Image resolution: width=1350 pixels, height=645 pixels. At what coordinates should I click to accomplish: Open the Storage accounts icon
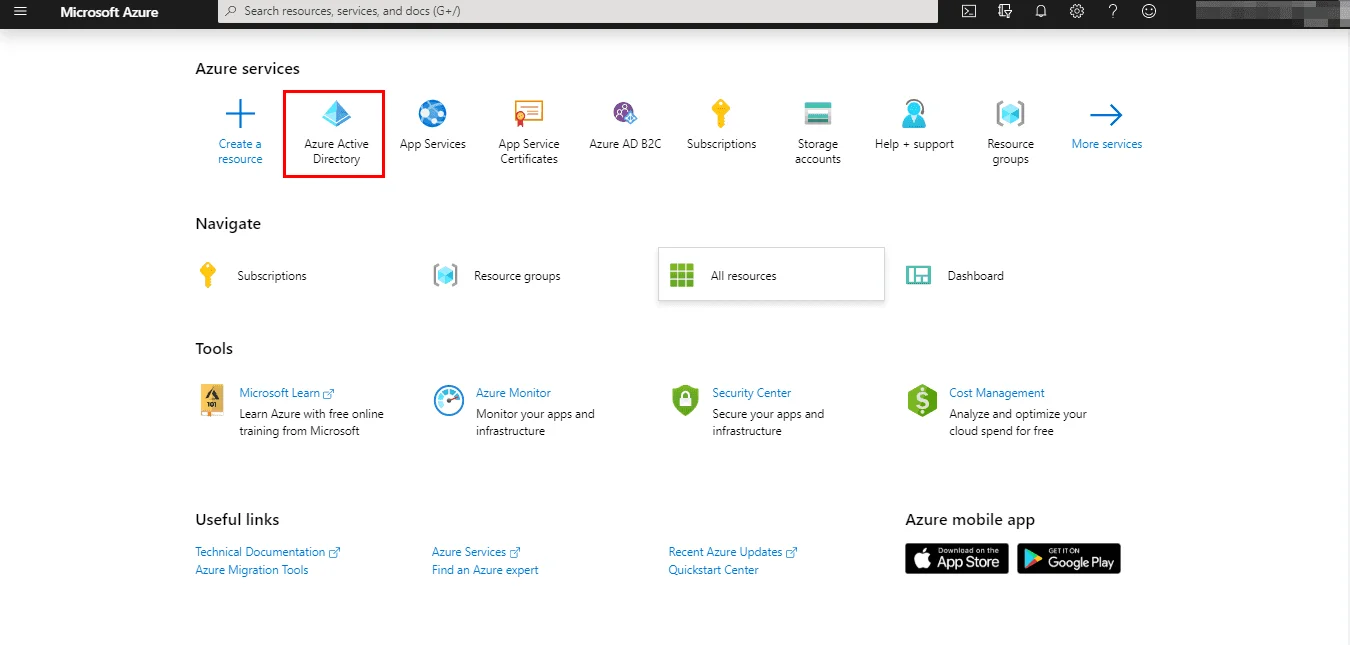click(818, 113)
